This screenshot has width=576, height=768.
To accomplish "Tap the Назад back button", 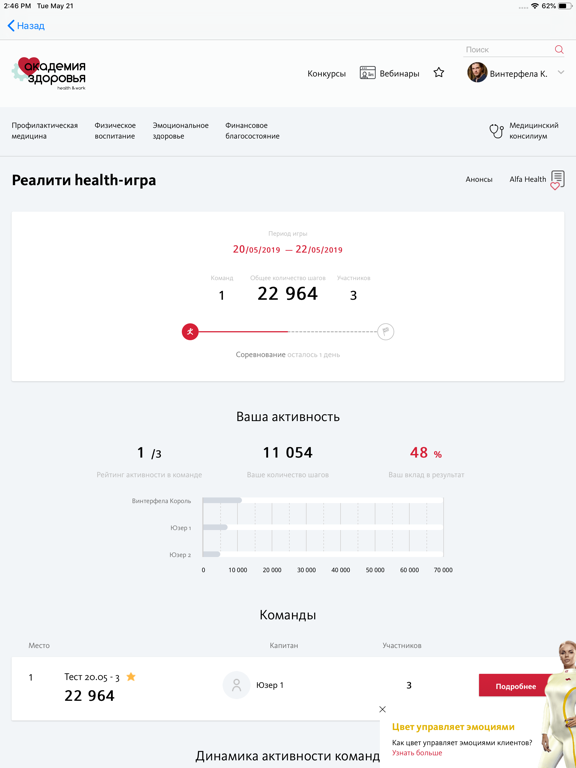I will point(26,26).
